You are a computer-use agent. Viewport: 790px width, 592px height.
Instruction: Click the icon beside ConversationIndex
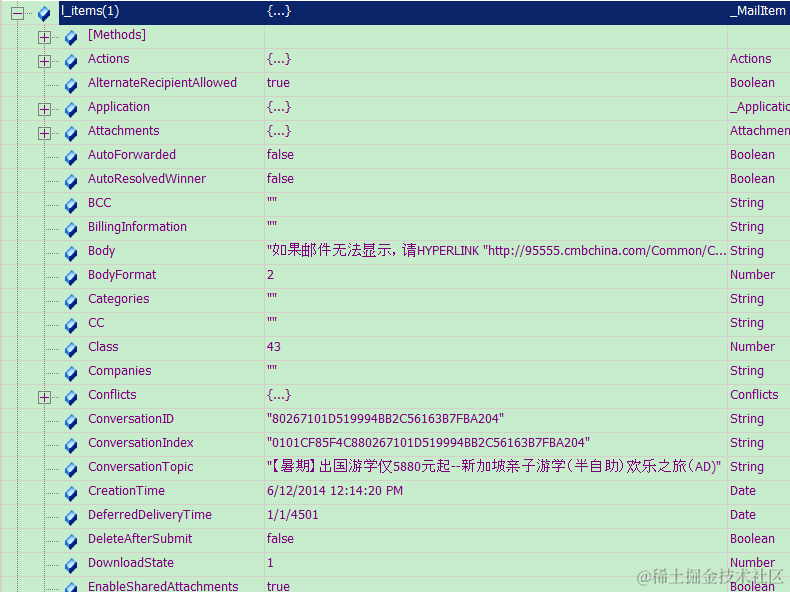pos(71,446)
